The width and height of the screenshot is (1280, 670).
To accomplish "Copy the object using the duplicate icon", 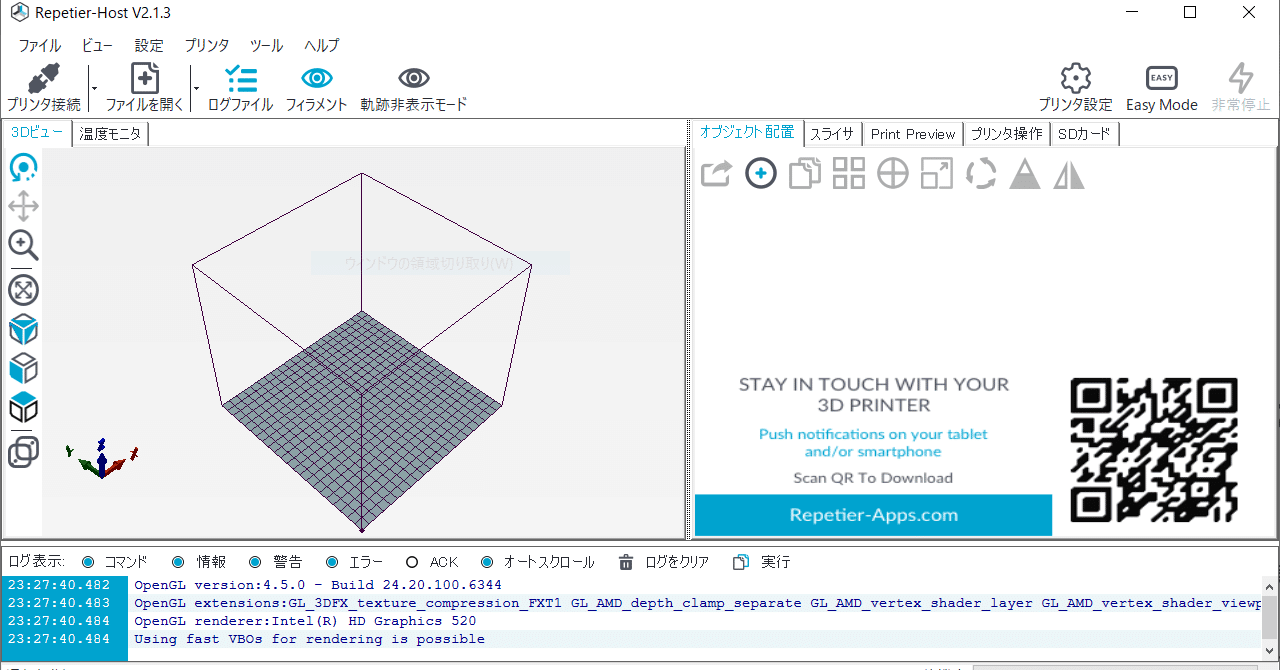I will click(805, 173).
